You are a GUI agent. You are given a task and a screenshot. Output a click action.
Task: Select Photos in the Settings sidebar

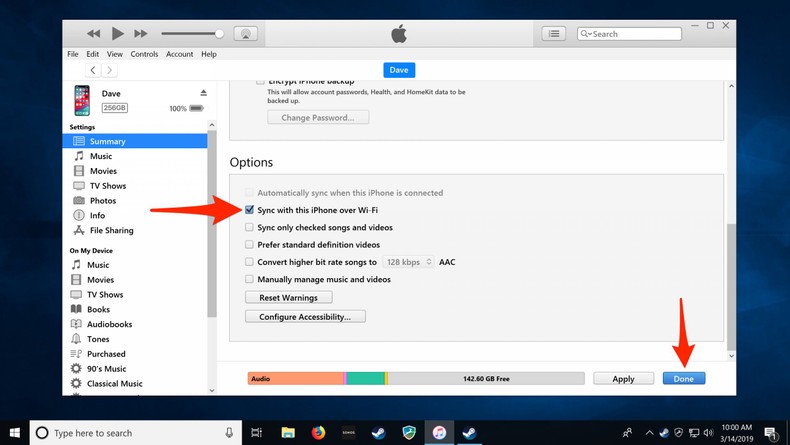point(101,201)
